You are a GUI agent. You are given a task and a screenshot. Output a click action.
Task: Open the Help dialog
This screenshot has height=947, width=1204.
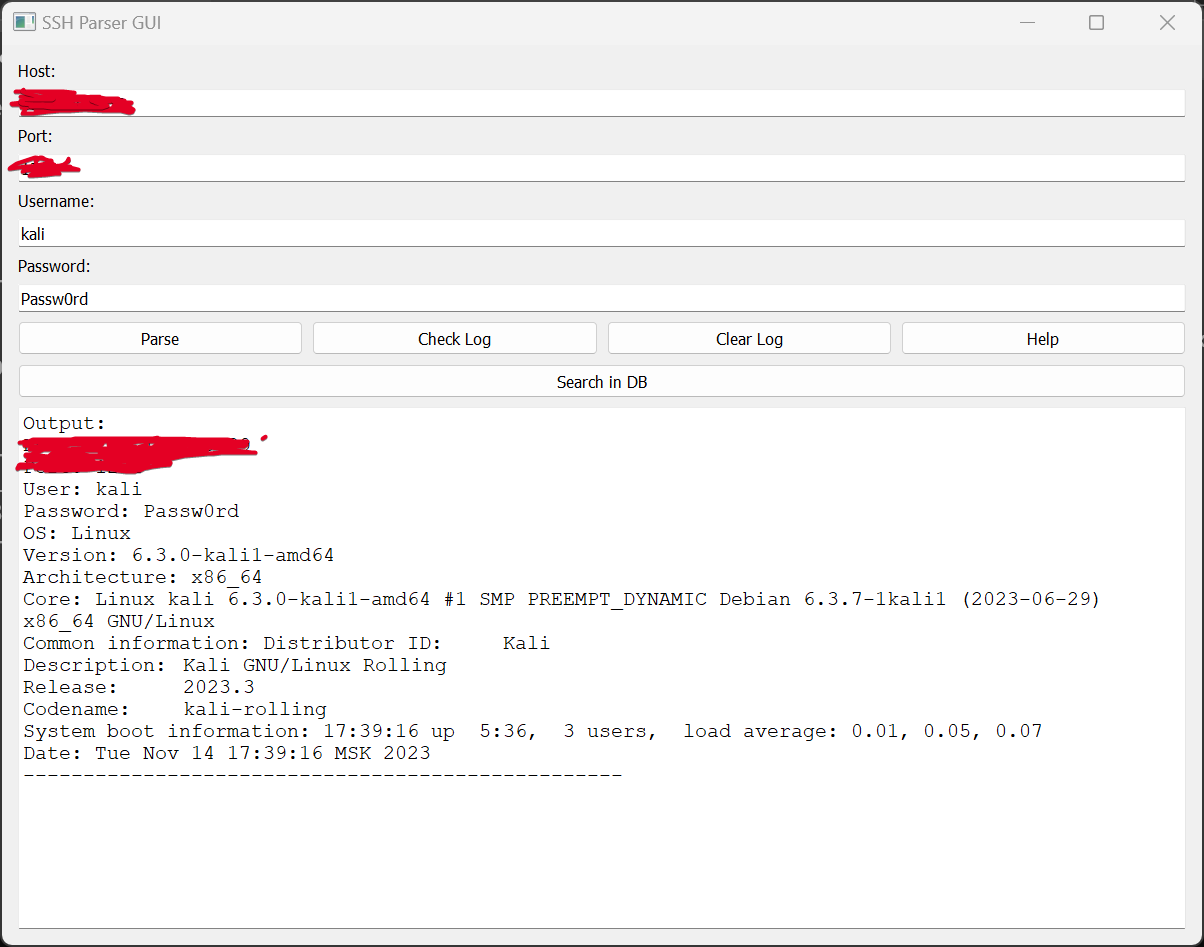coord(1042,338)
